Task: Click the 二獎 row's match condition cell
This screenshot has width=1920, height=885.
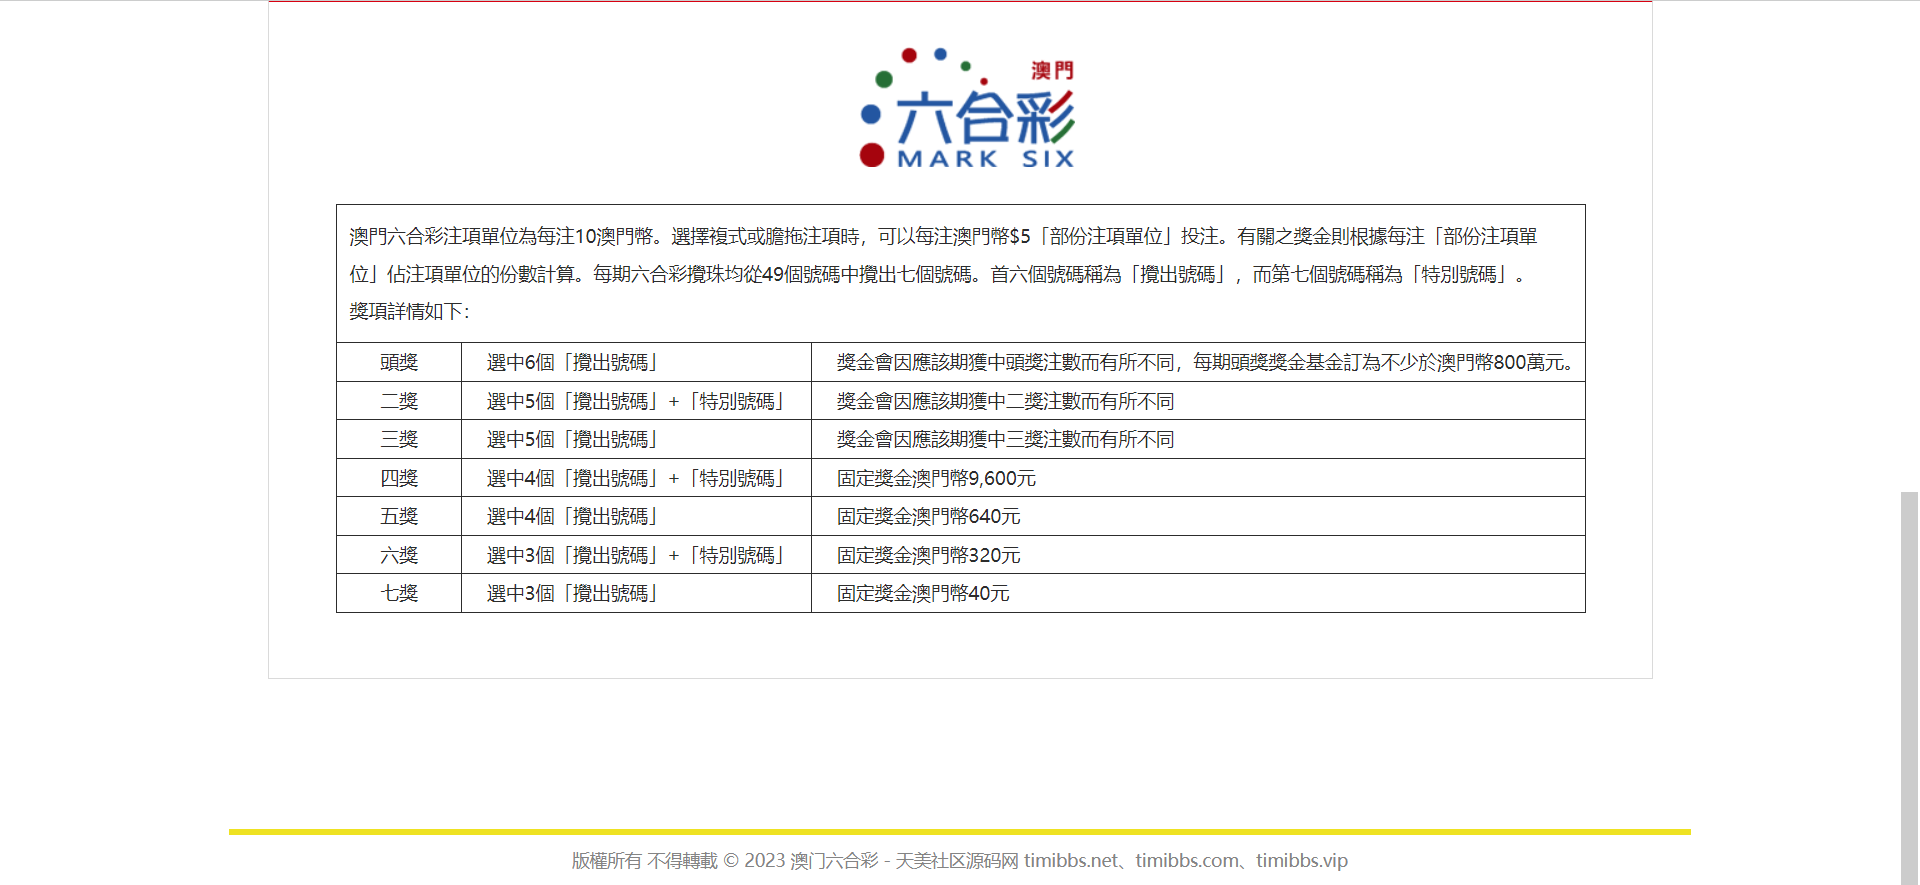Action: 636,401
